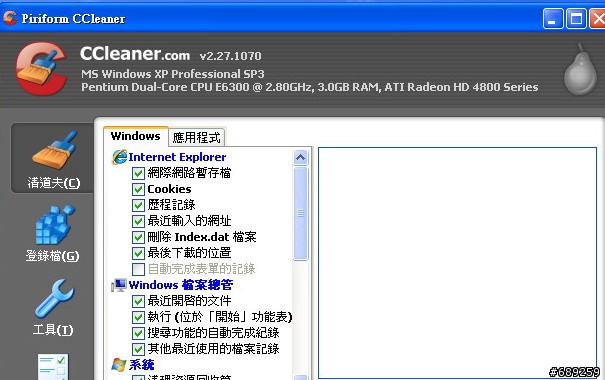The height and width of the screenshot is (380, 605).
Task: Uncheck 其他最近使用的檔案記錄 checkbox
Action: point(138,349)
